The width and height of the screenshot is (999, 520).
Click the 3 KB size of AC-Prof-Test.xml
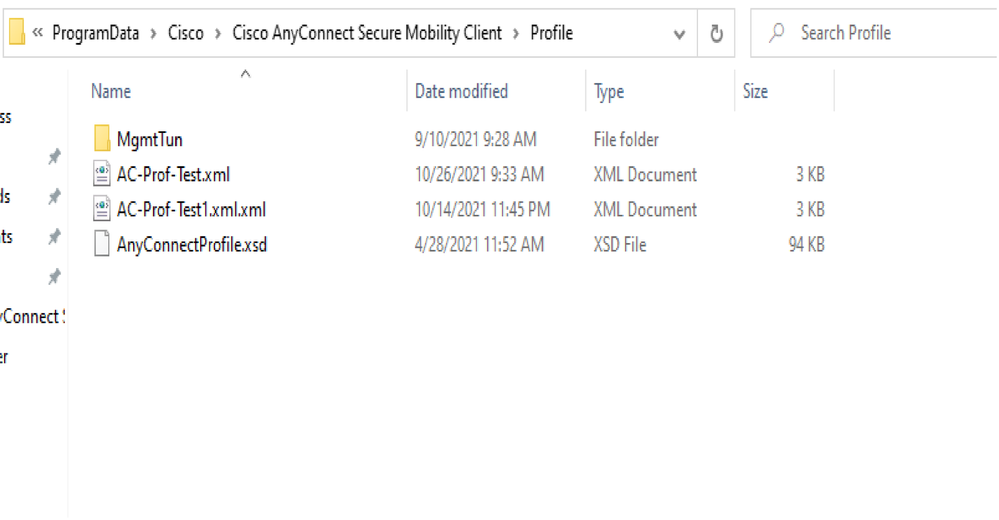(x=810, y=174)
